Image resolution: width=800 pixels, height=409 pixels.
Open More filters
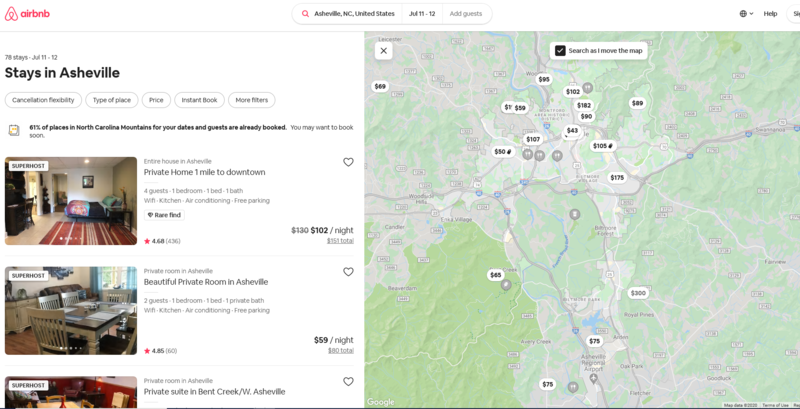click(x=252, y=100)
